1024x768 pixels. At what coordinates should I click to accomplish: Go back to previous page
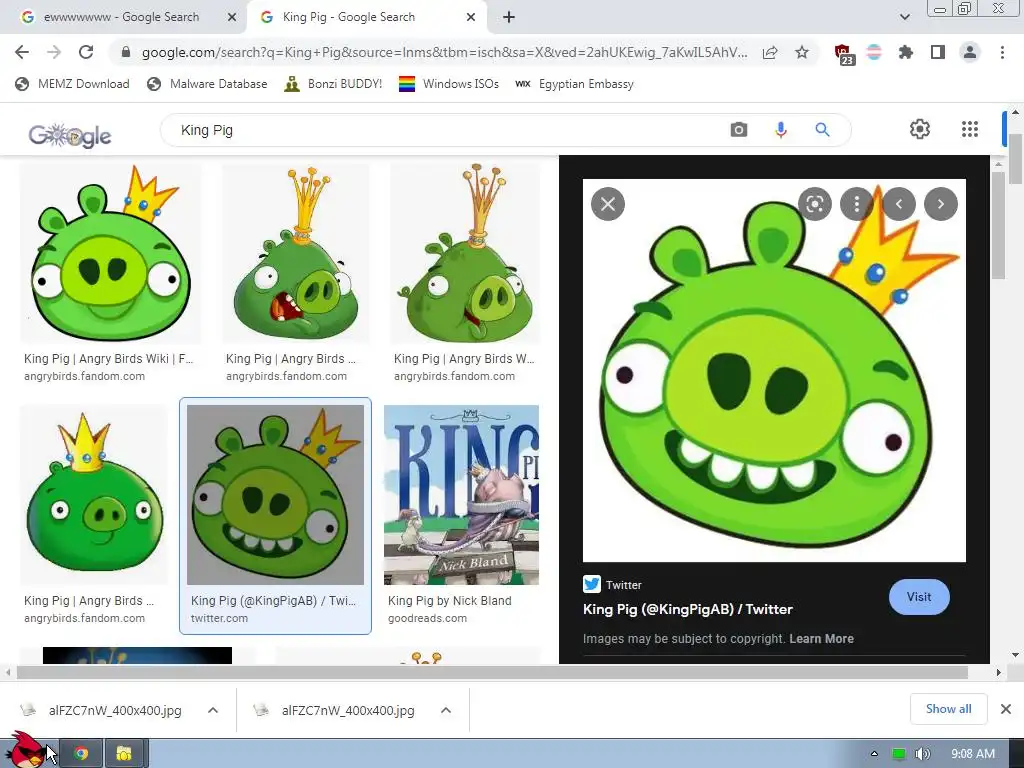coord(22,52)
